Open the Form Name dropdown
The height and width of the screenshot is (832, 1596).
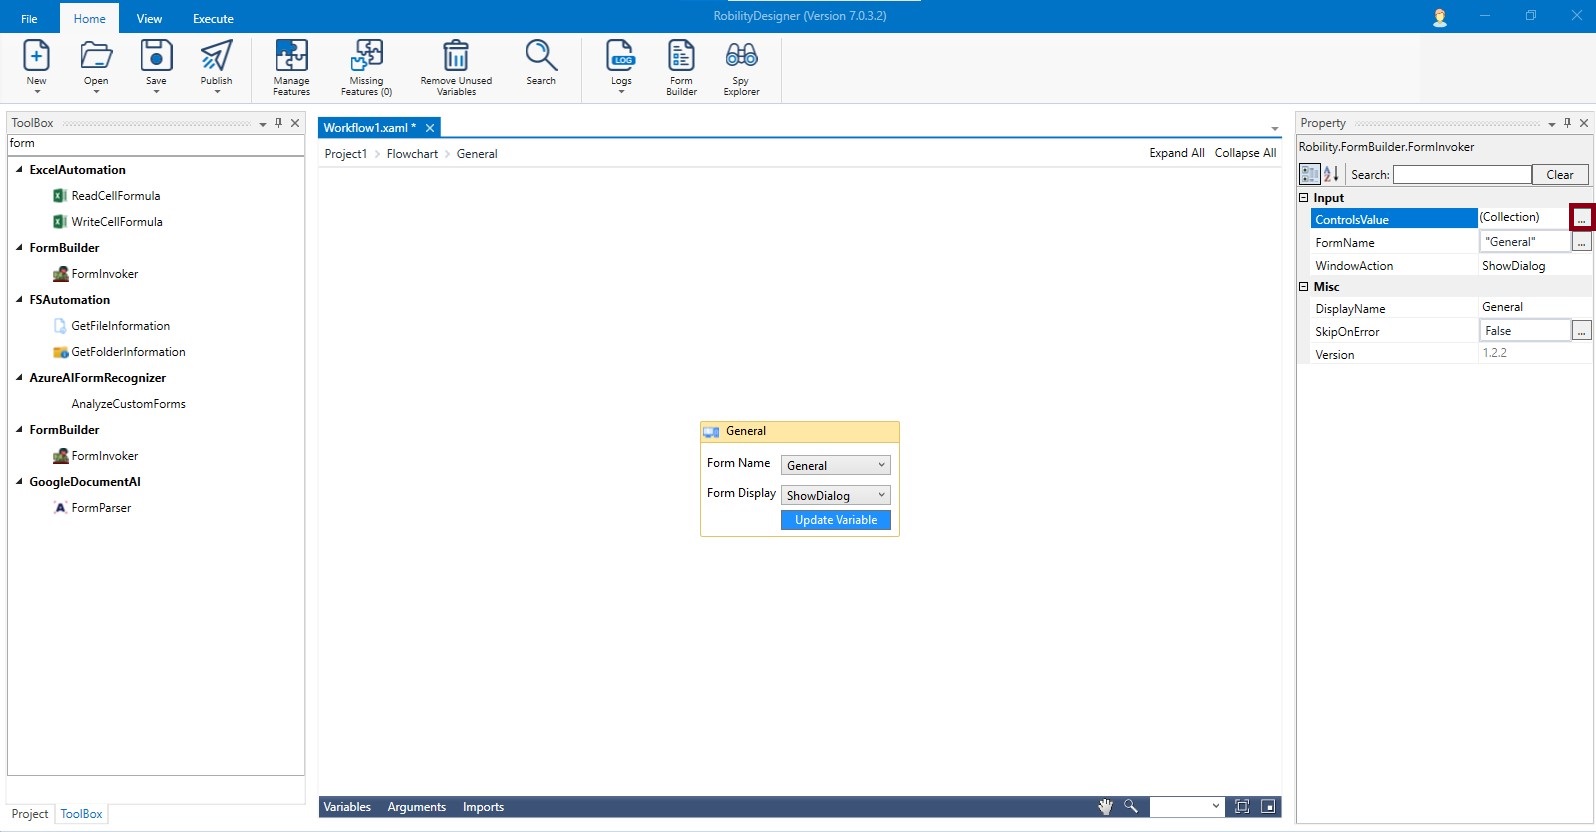tap(835, 465)
